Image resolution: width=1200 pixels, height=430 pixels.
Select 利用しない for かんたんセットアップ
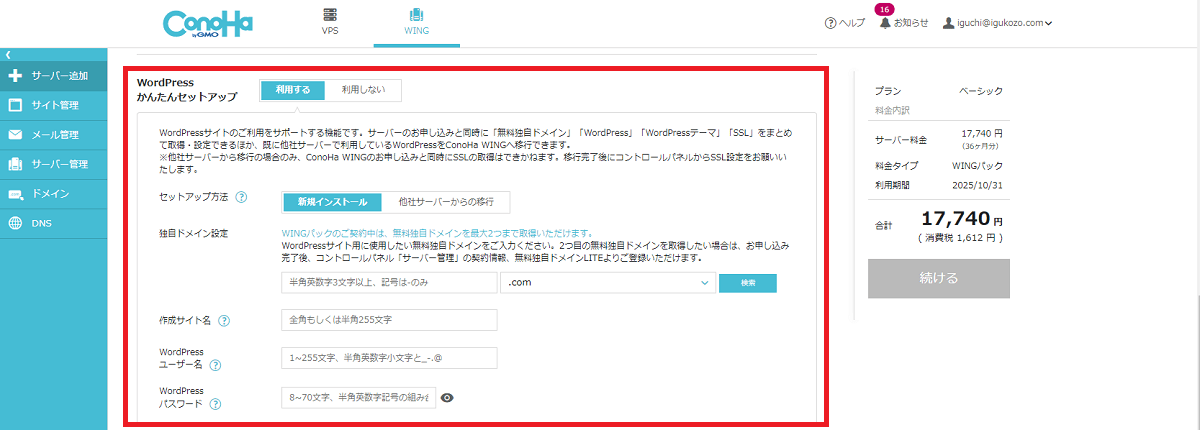click(x=363, y=90)
